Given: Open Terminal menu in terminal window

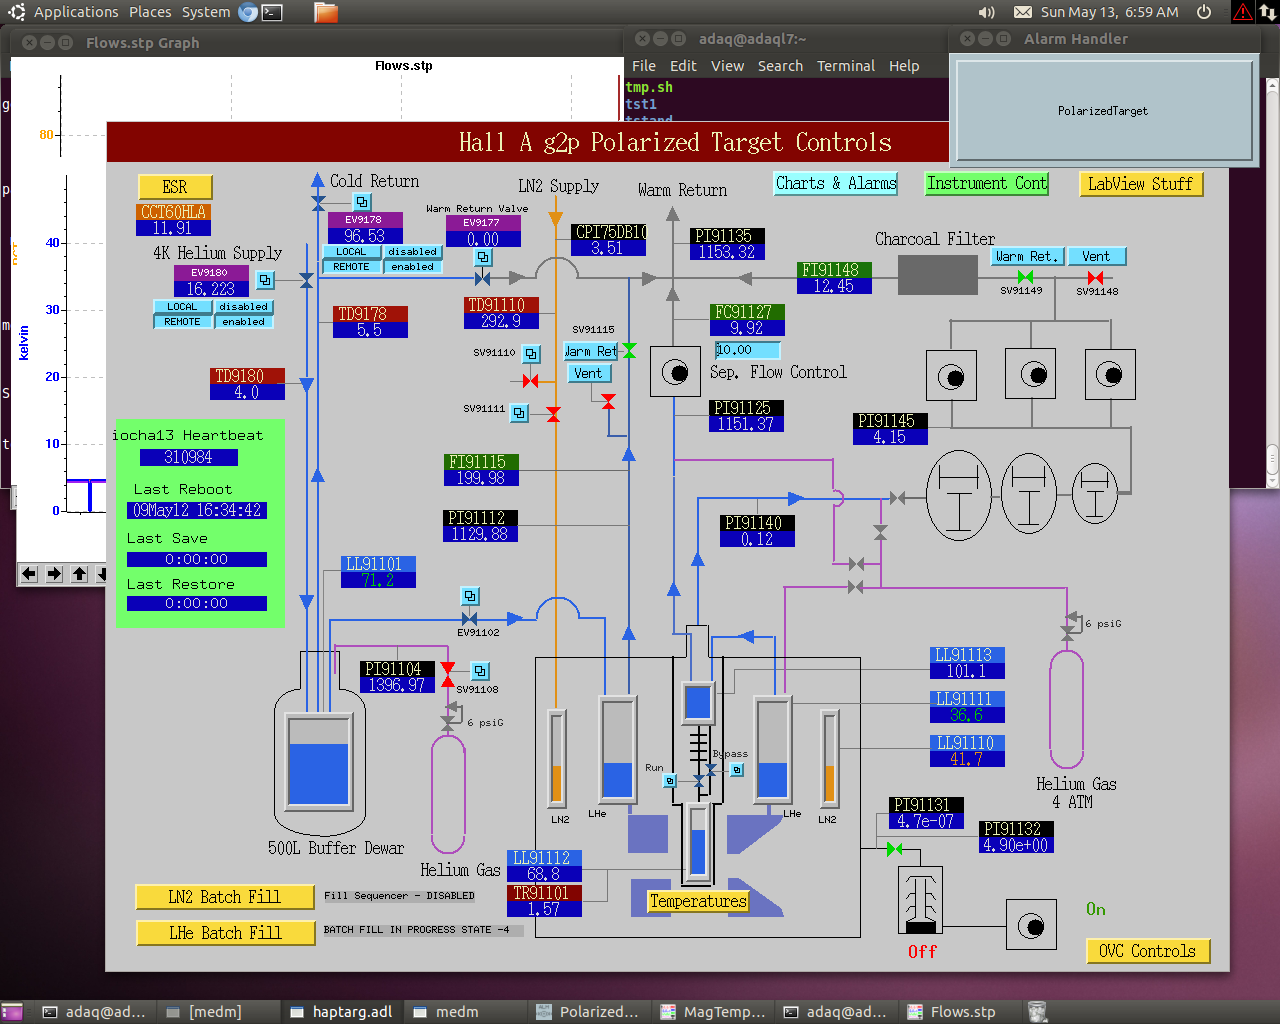Looking at the screenshot, I should tap(846, 66).
